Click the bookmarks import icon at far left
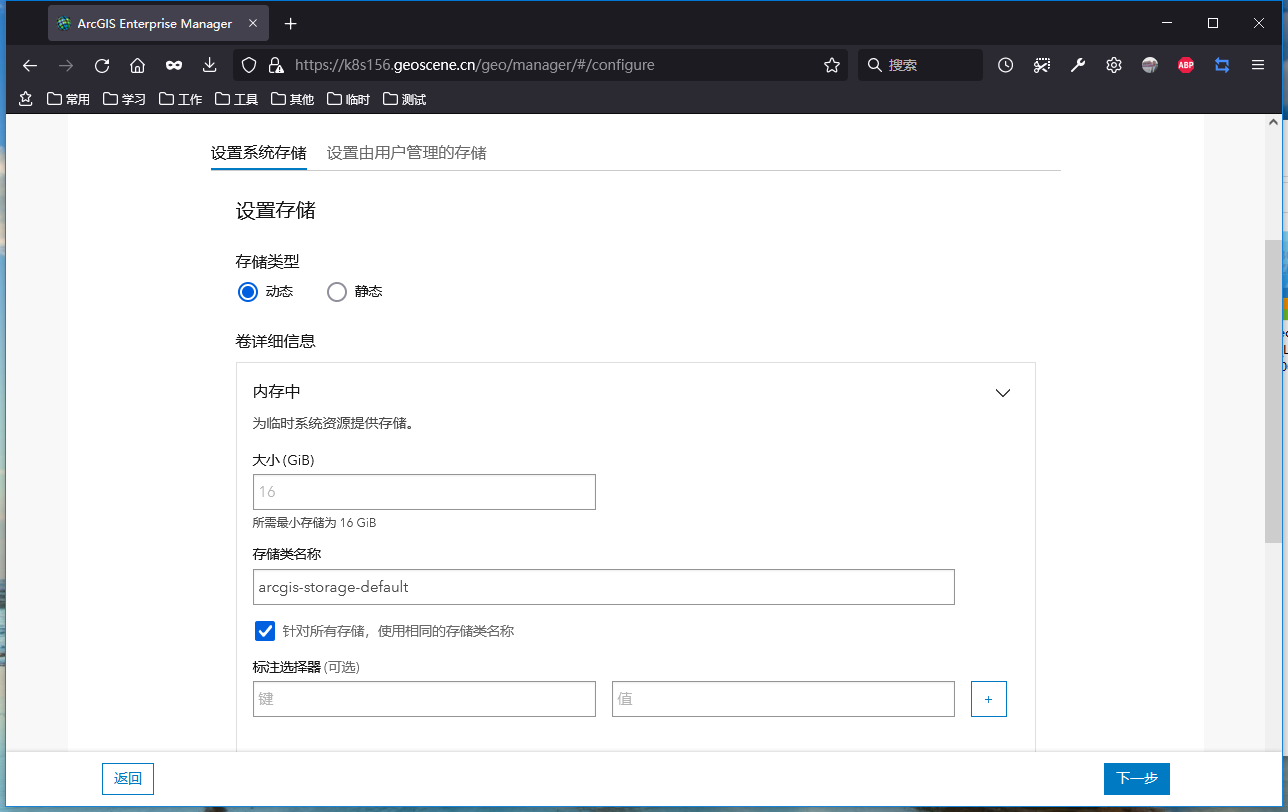Screen dimensions: 1288x812 26,99
